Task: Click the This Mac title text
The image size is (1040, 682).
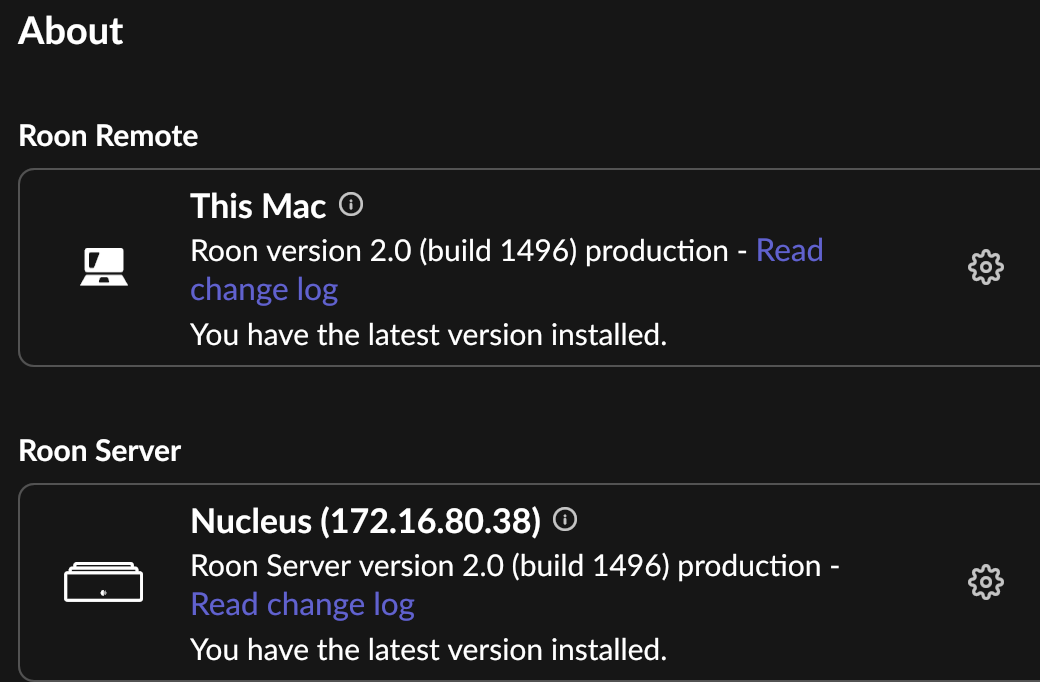Action: click(x=258, y=206)
